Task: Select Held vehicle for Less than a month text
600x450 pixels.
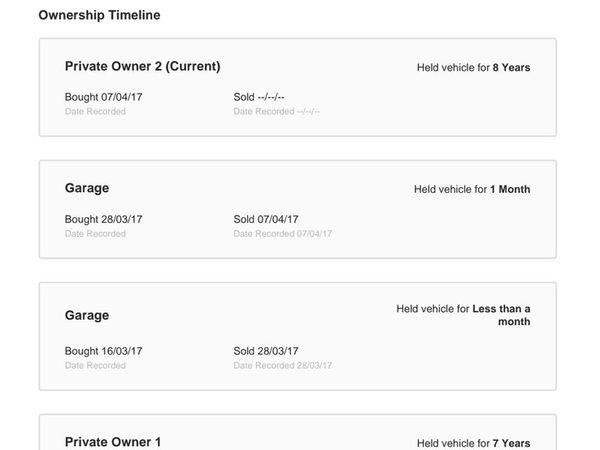Action: (x=463, y=315)
